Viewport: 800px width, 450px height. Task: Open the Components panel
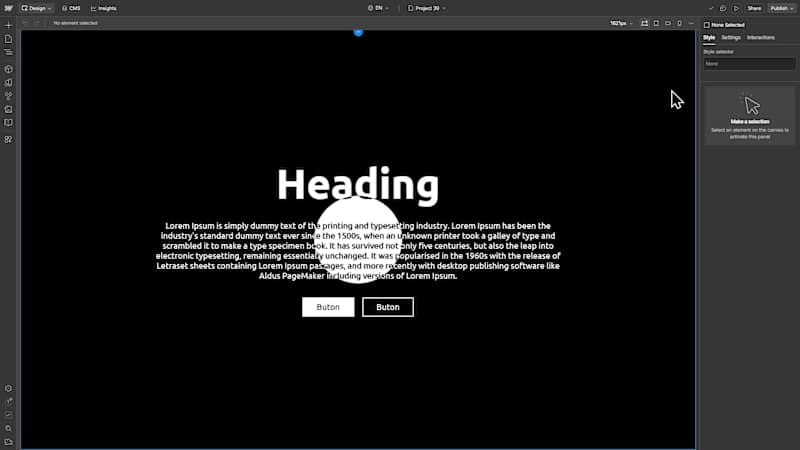point(8,69)
